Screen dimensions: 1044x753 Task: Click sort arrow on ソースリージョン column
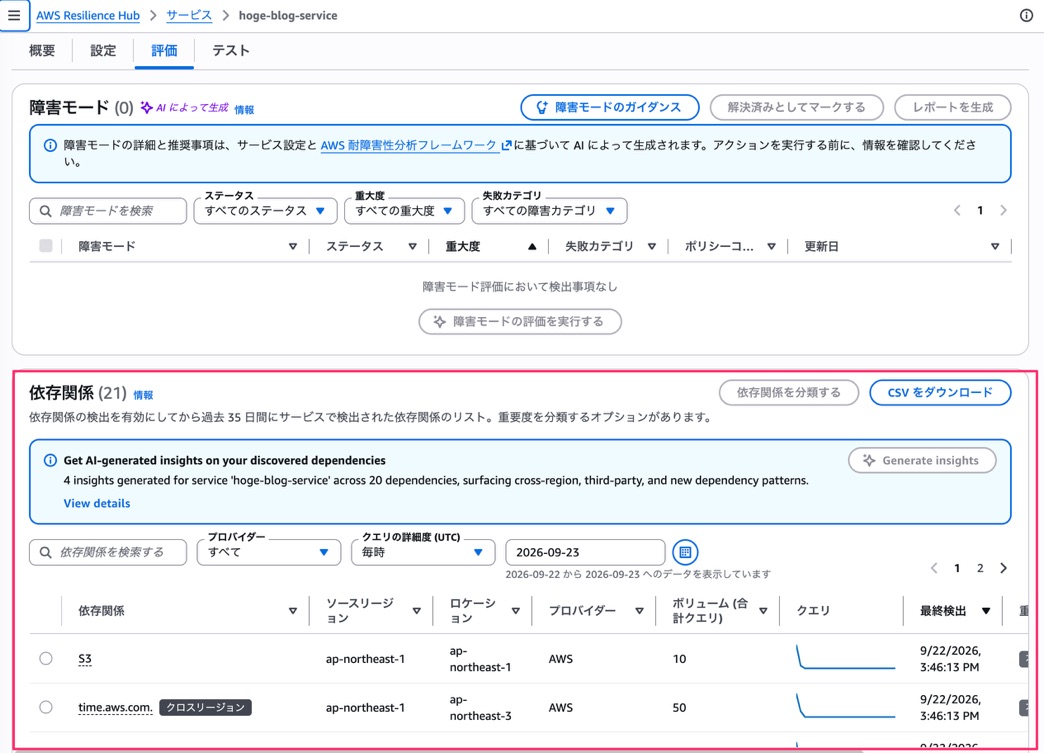(x=417, y=611)
